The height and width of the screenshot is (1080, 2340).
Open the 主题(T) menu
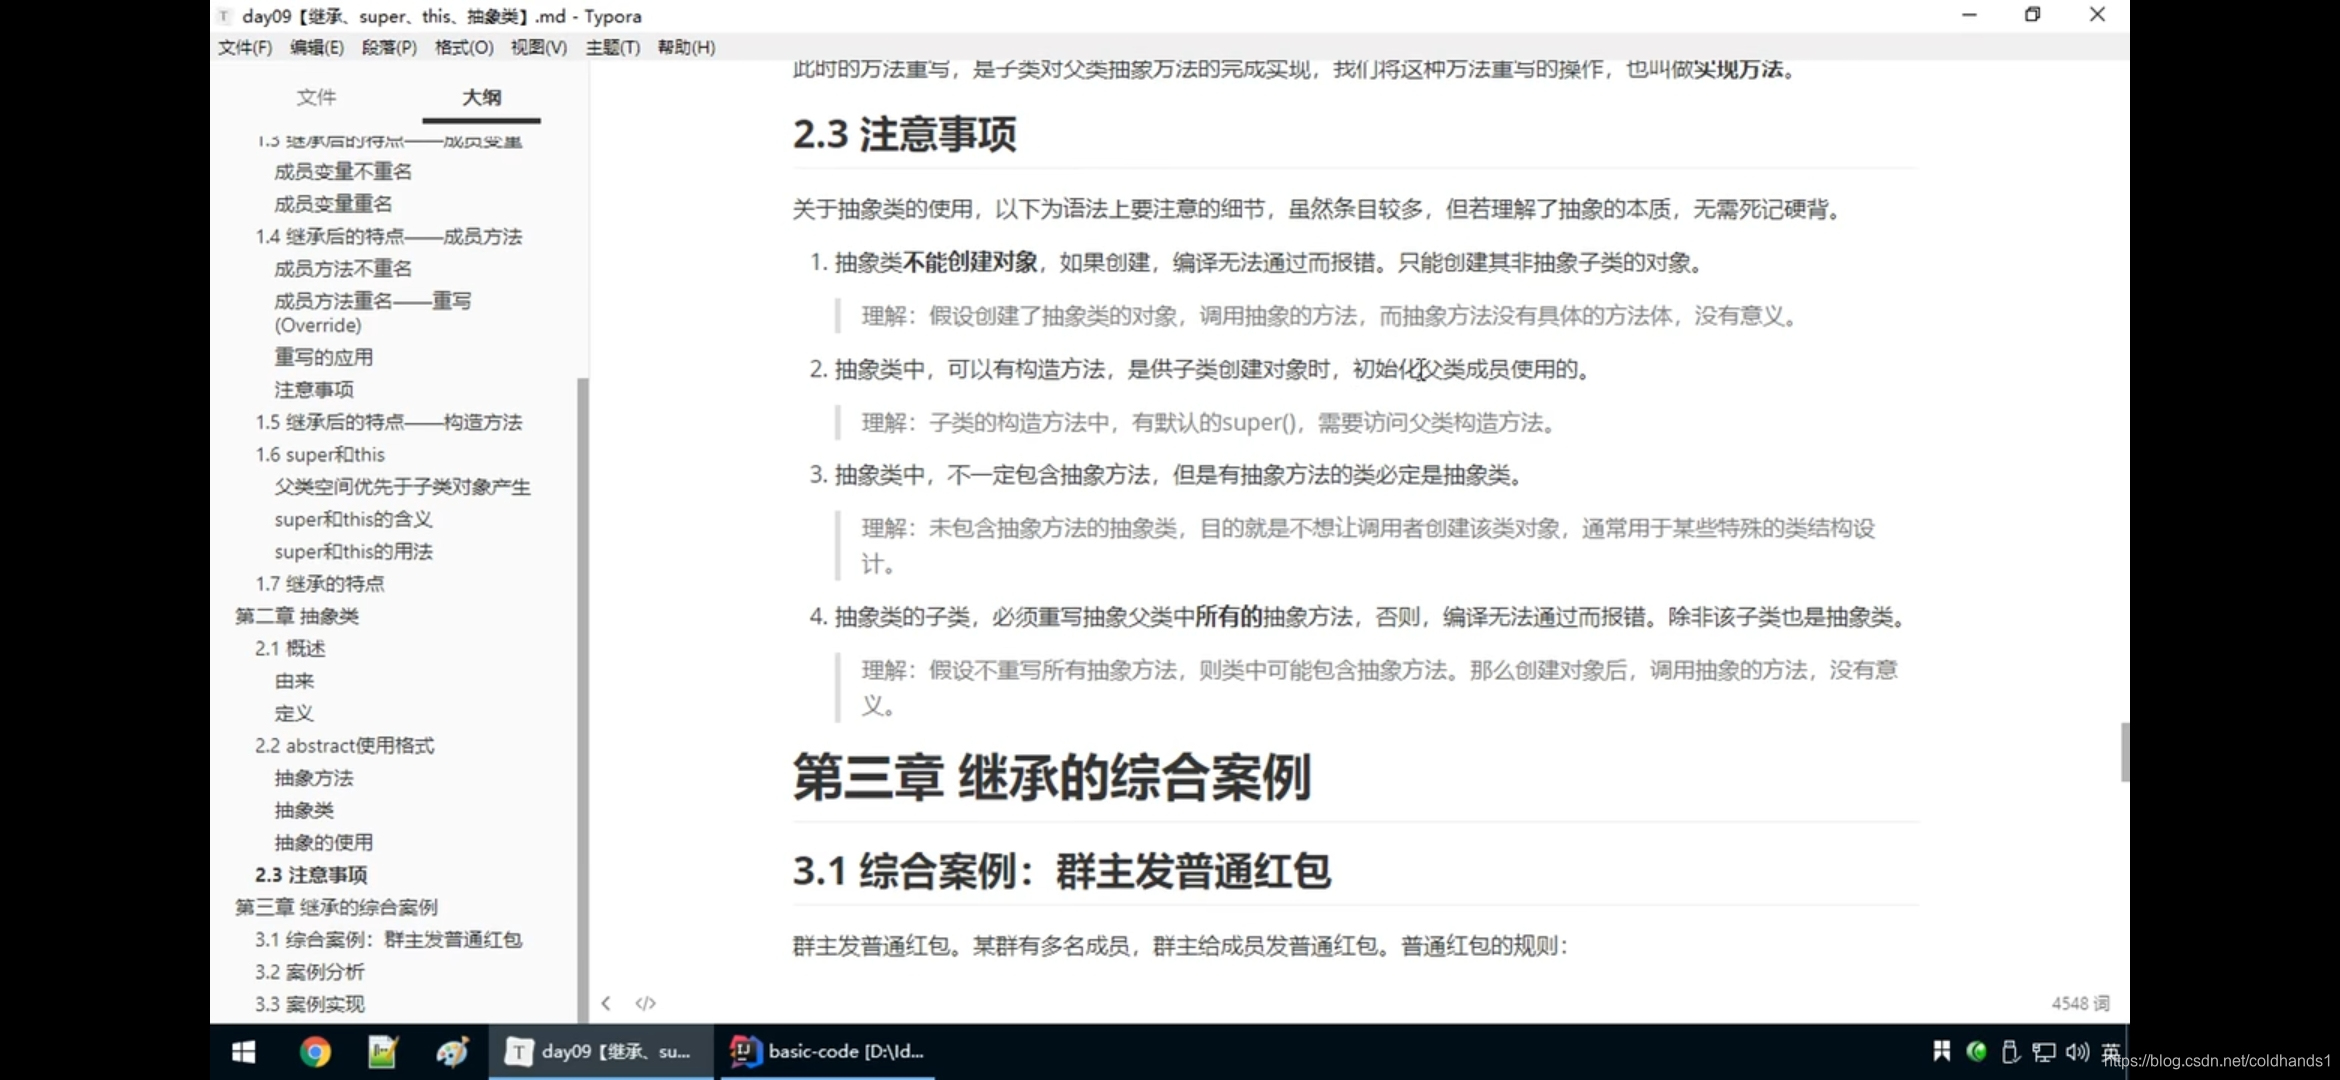tap(613, 47)
